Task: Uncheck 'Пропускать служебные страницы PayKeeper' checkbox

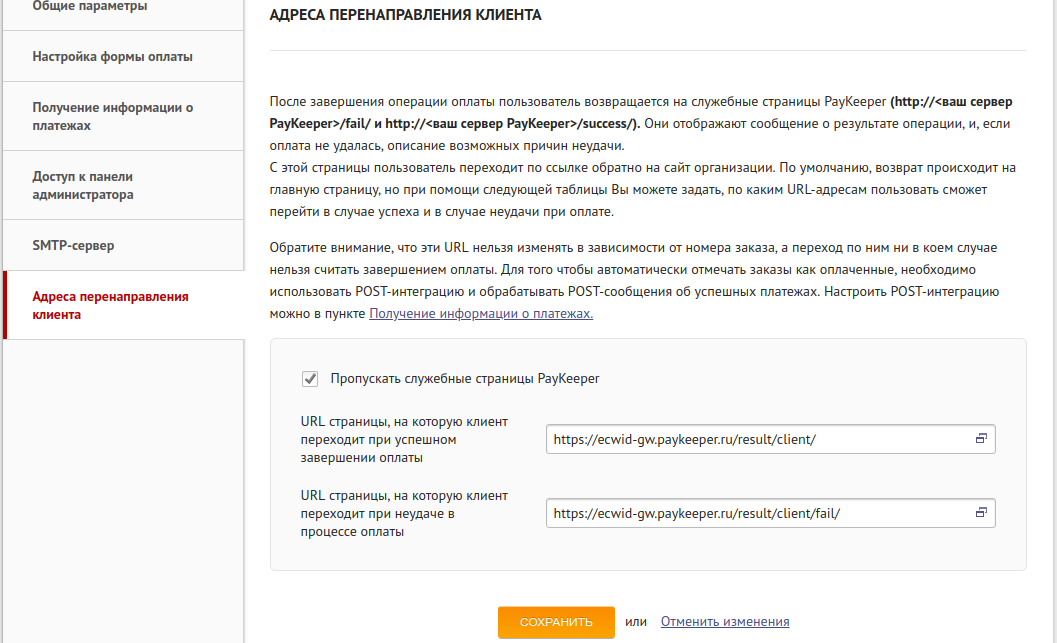Action: [310, 379]
